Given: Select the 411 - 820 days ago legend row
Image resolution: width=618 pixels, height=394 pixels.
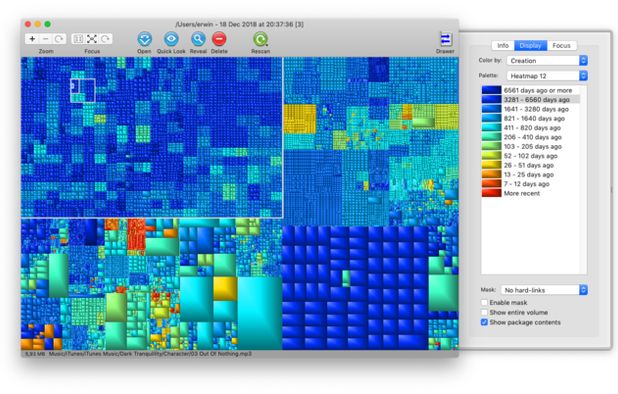Looking at the screenshot, I should (x=531, y=128).
